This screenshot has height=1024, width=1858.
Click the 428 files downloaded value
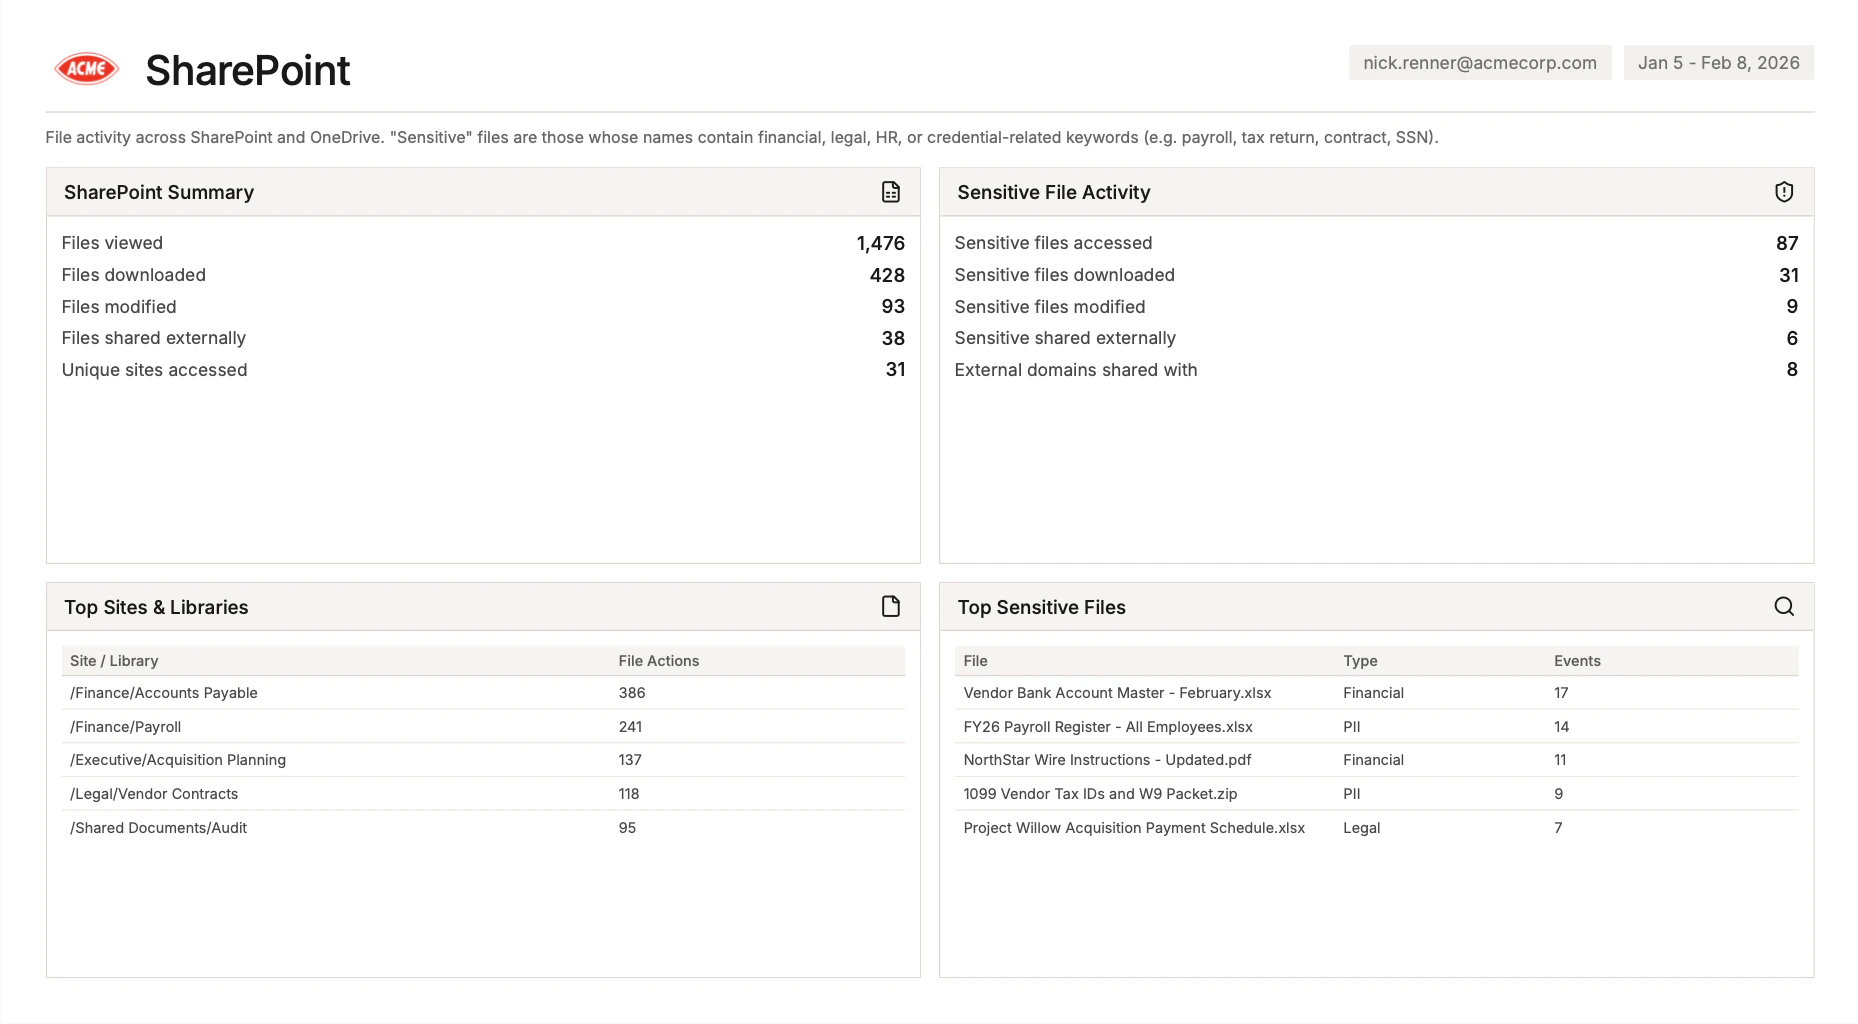point(886,275)
